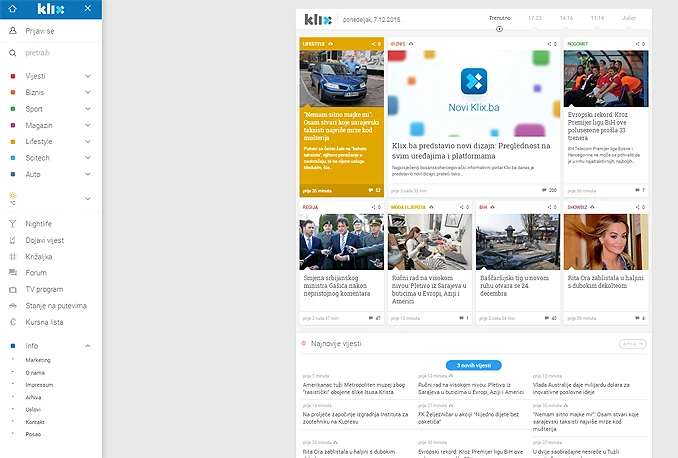This screenshot has width=678, height=458.
Task: Expand the Auto submenu chevron
Action: (x=88, y=174)
